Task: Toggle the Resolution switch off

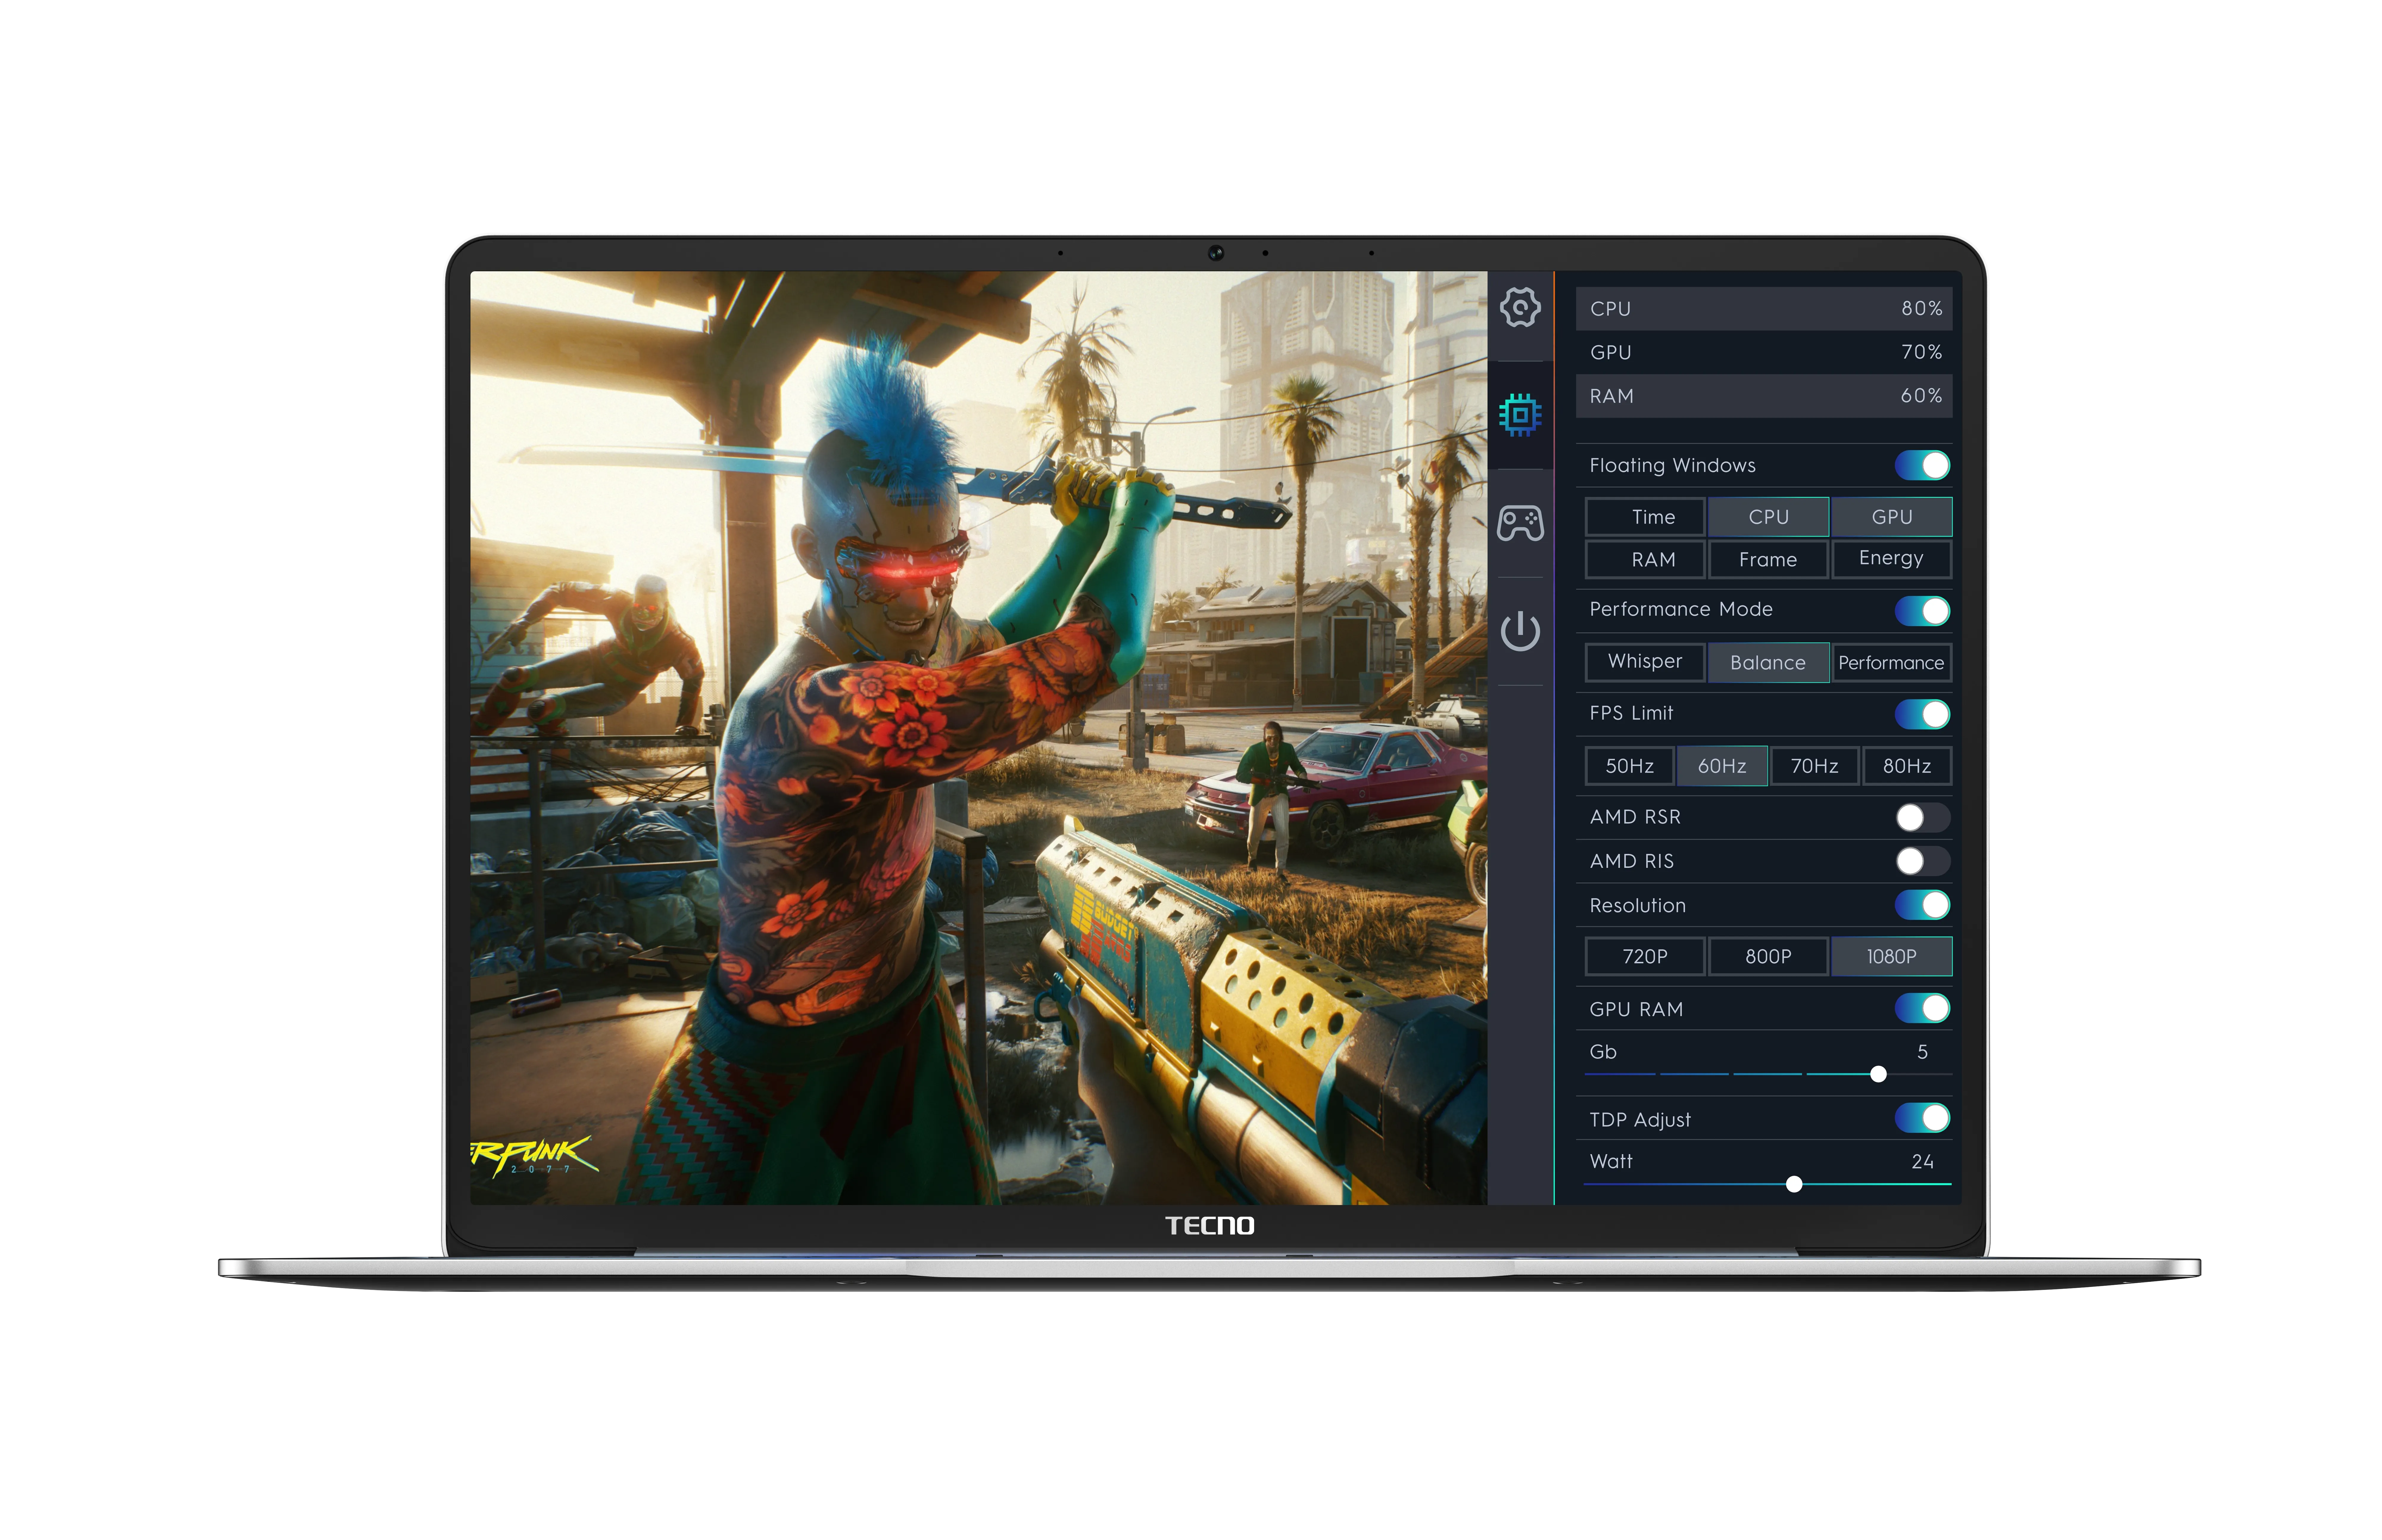Action: point(1922,905)
